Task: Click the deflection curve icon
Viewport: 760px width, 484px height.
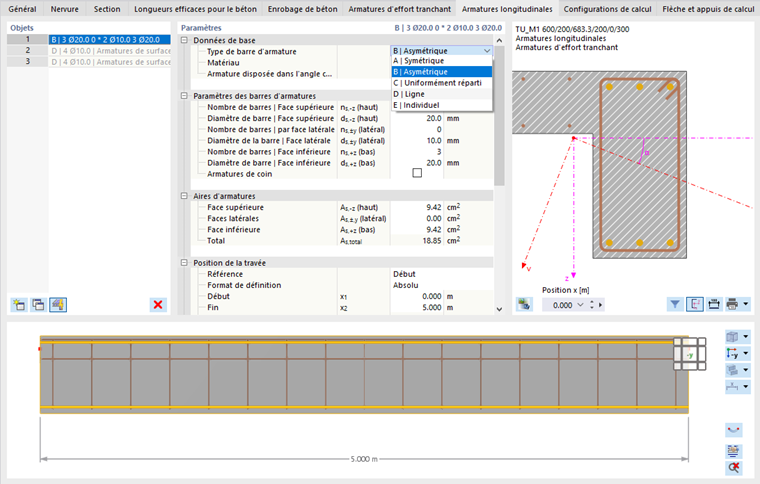Action: 733,430
